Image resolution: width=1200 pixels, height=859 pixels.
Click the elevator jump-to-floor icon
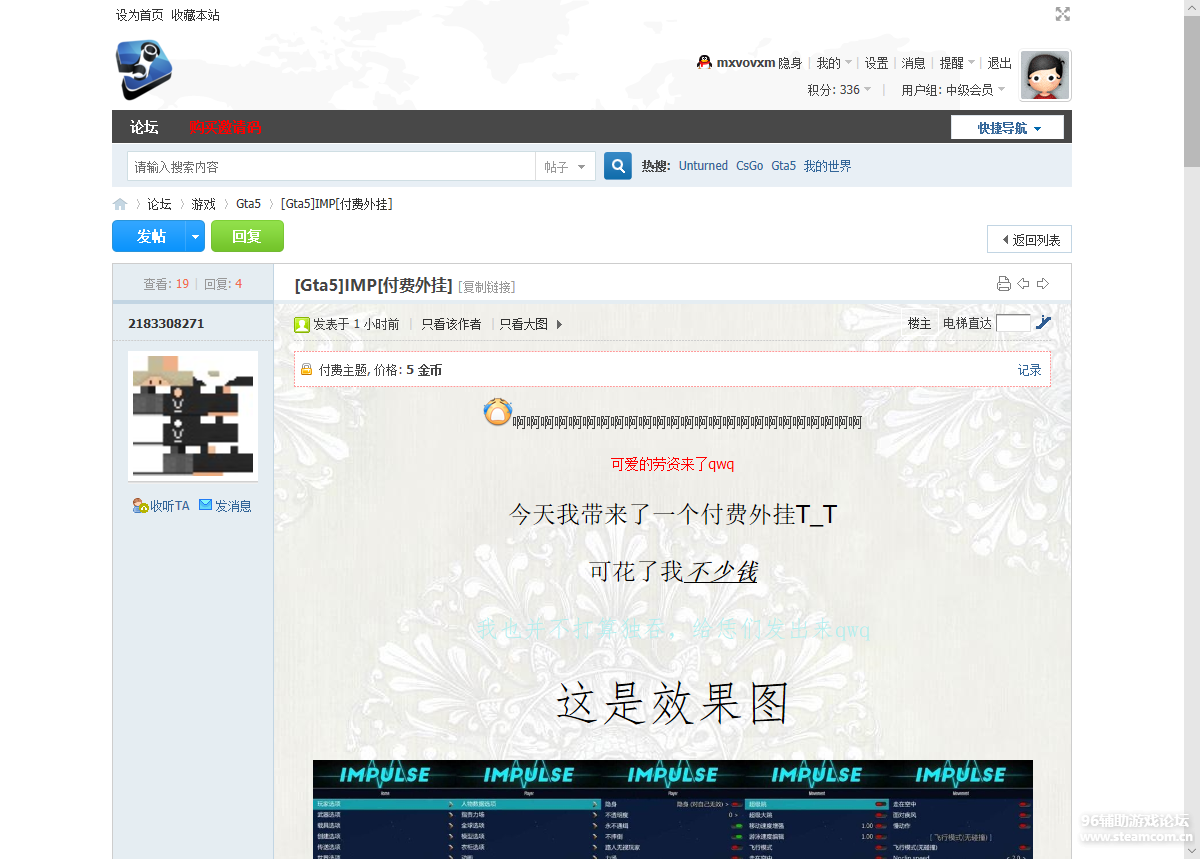[1043, 323]
